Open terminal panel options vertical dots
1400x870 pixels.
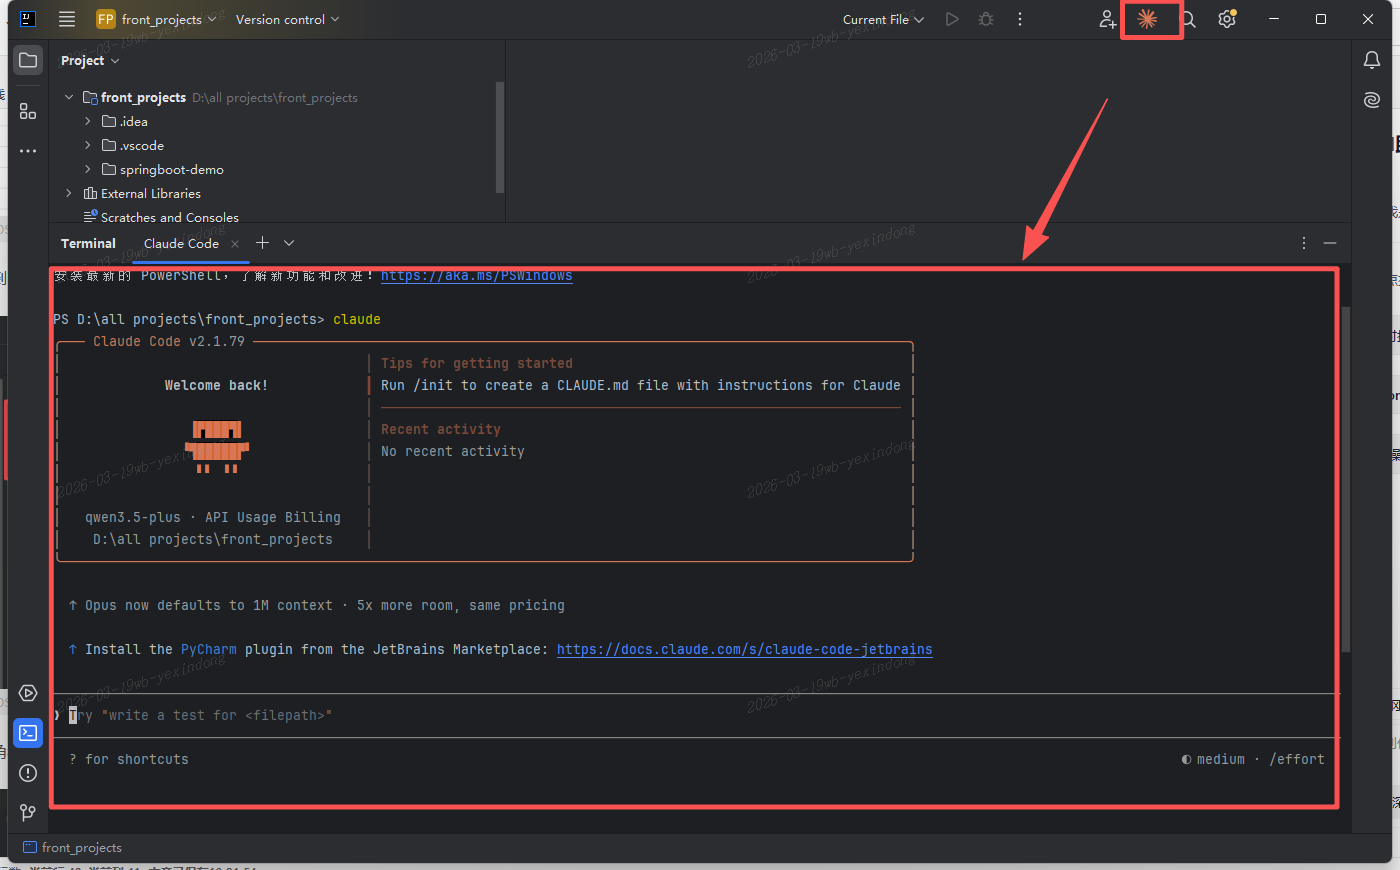click(1303, 243)
